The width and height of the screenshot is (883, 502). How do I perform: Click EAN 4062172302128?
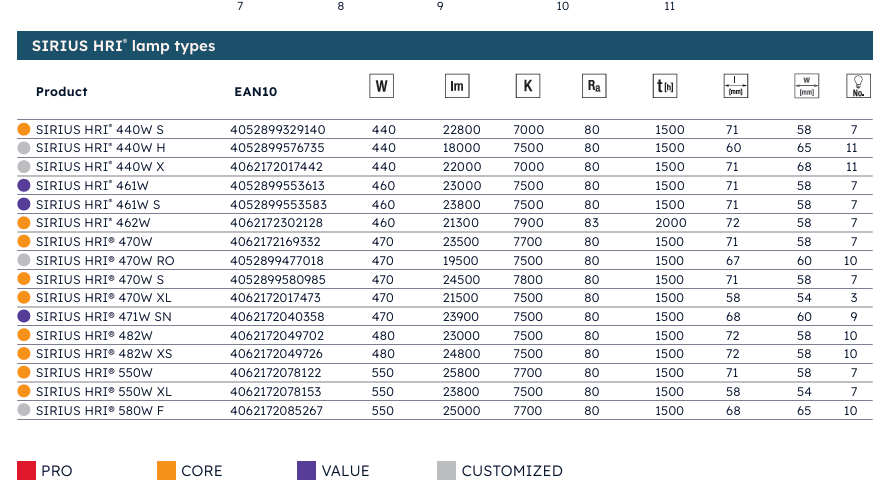[277, 223]
